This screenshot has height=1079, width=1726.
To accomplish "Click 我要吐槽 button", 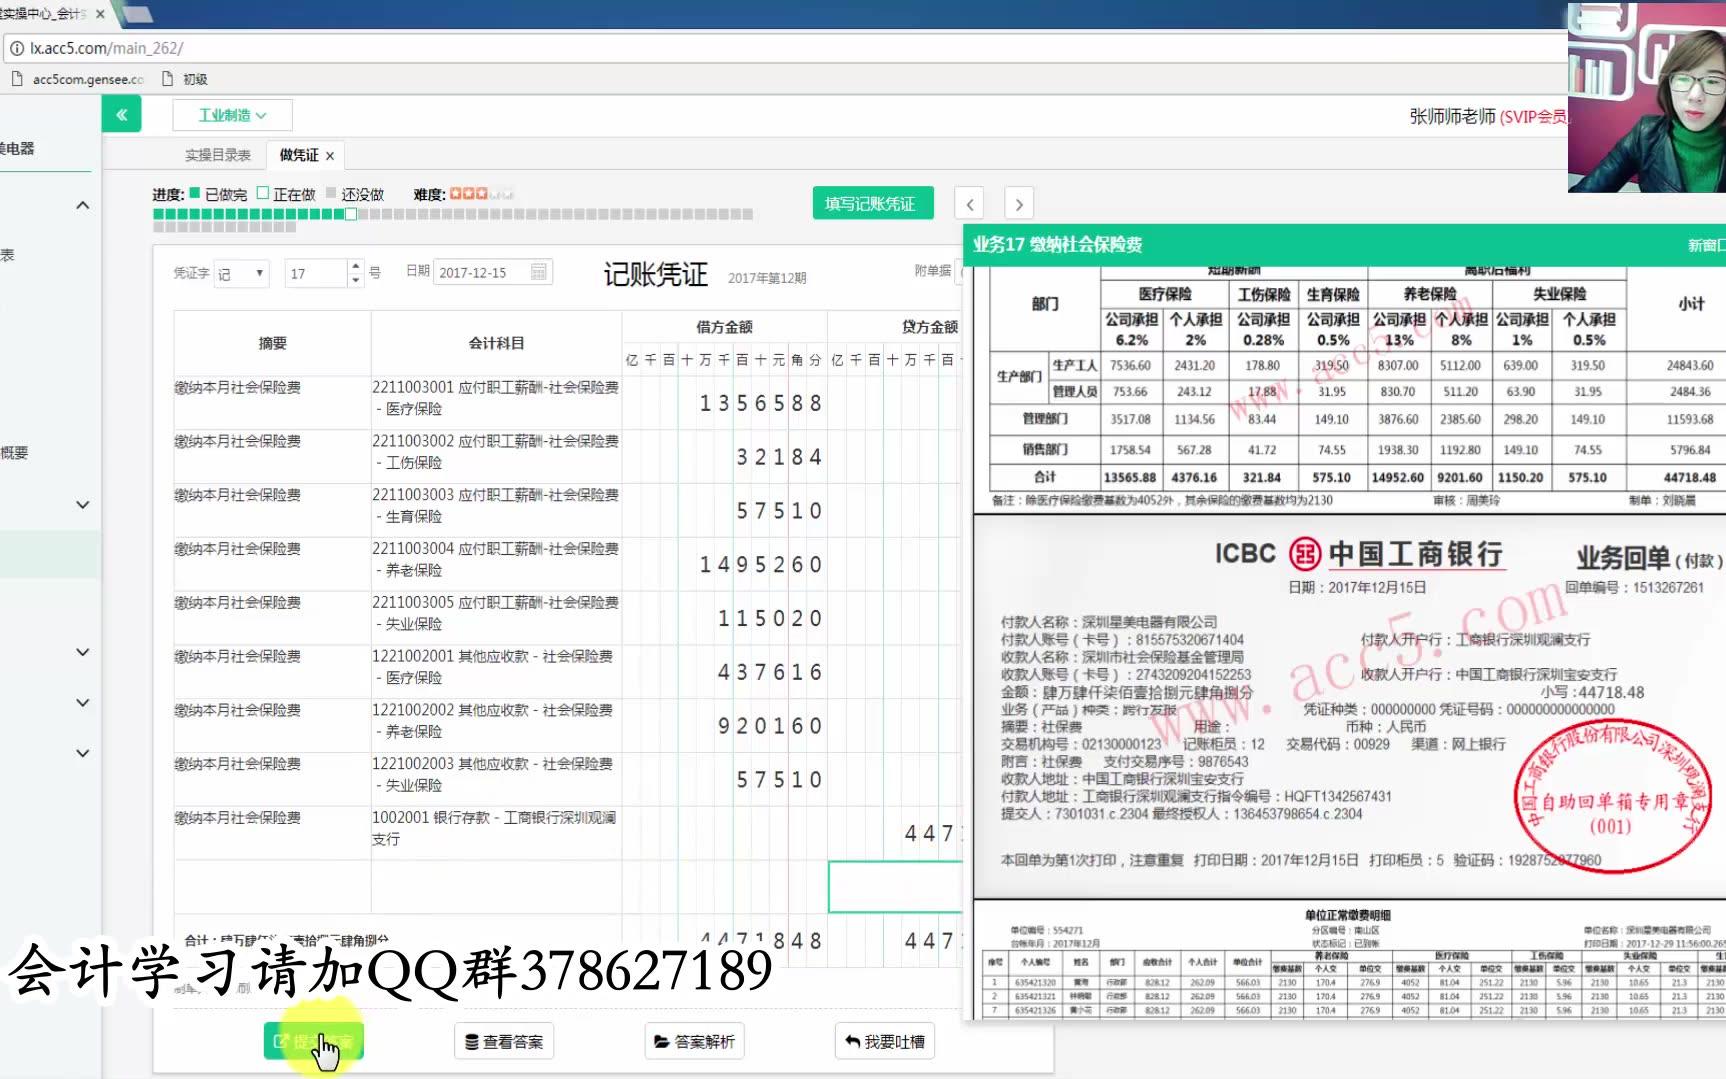I will tap(885, 1041).
